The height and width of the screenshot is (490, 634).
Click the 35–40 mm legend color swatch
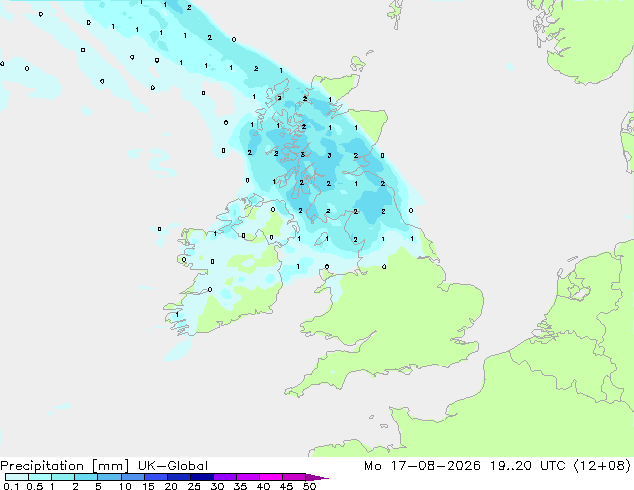click(247, 477)
